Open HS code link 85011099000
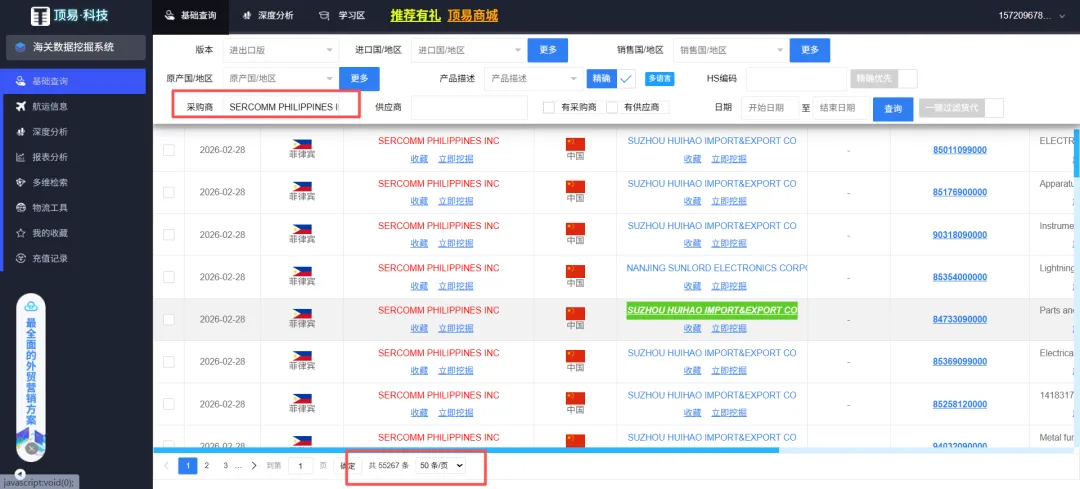This screenshot has height=489, width=1080. tap(959, 150)
